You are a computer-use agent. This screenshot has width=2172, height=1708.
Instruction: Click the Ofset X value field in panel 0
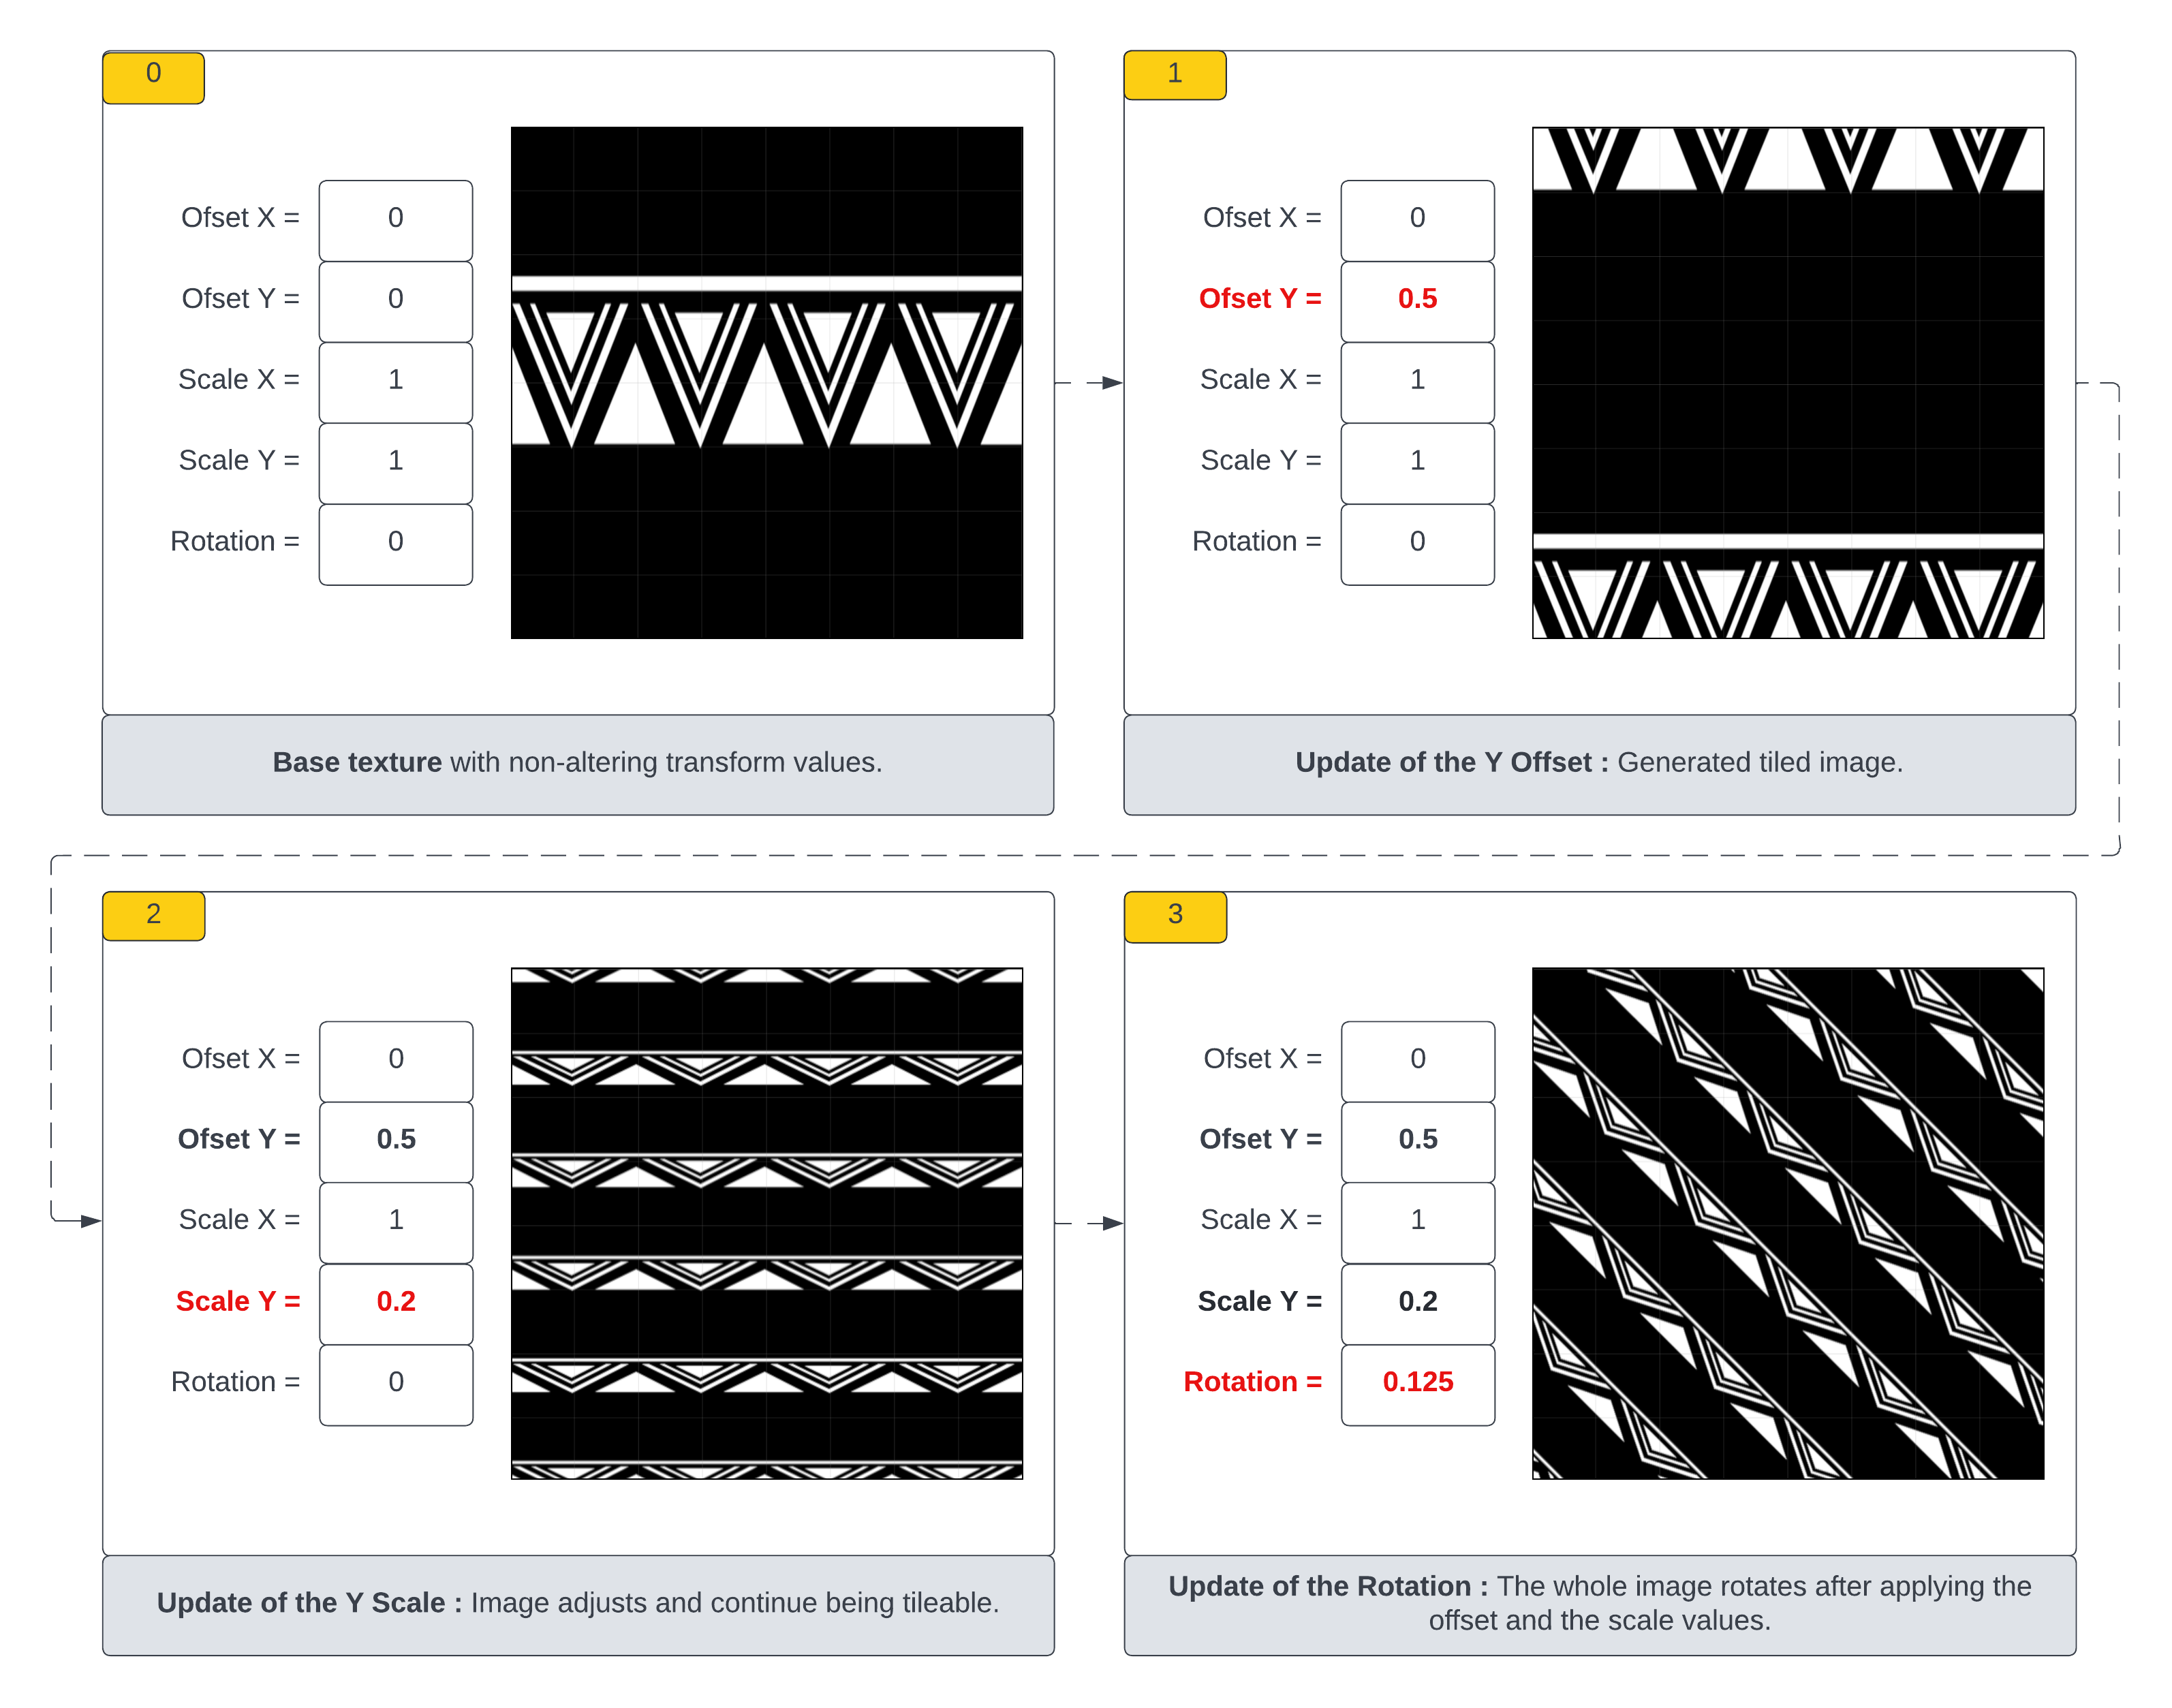395,220
